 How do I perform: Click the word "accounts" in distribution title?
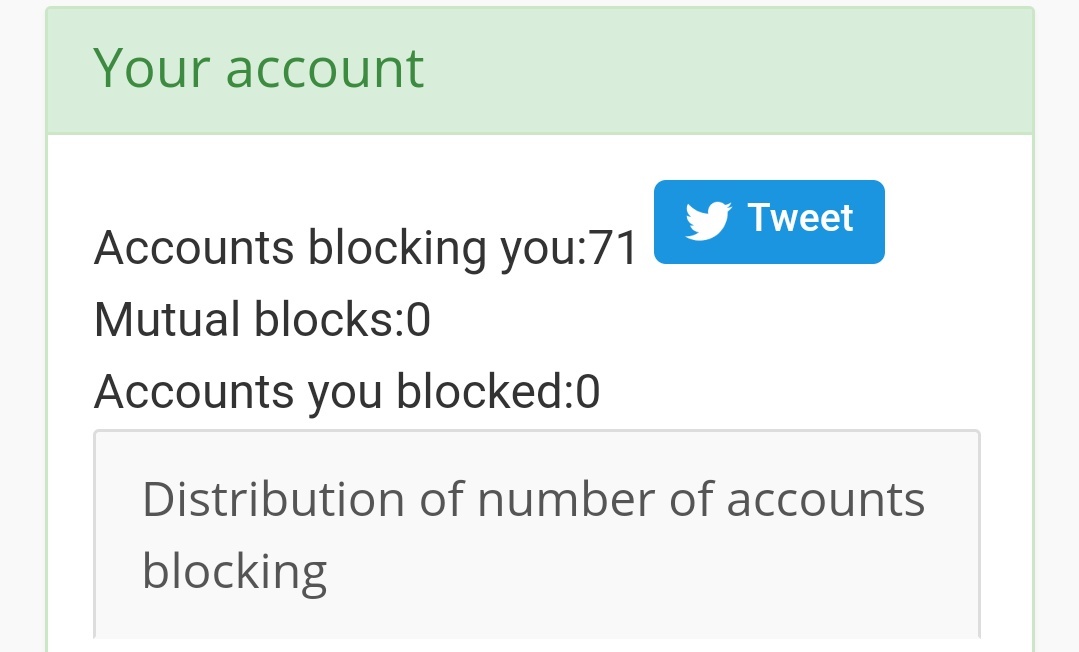[x=826, y=501]
